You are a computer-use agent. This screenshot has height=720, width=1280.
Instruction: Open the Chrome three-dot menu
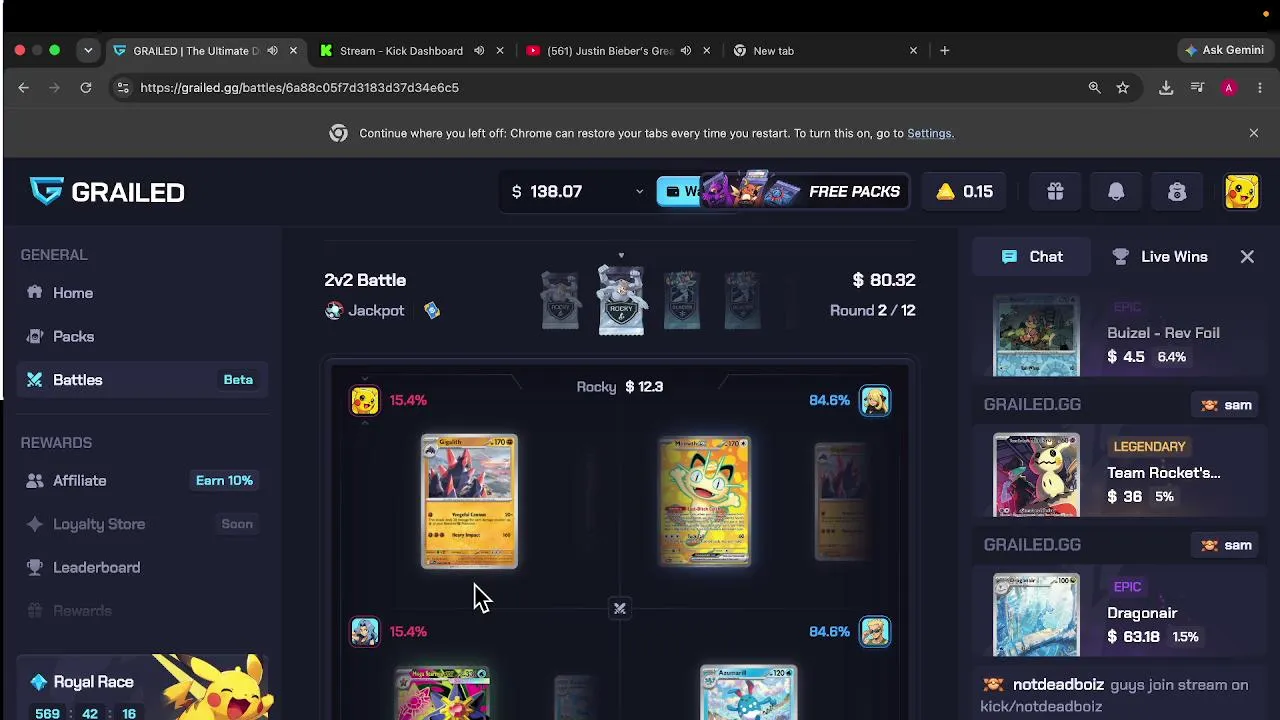point(1259,88)
